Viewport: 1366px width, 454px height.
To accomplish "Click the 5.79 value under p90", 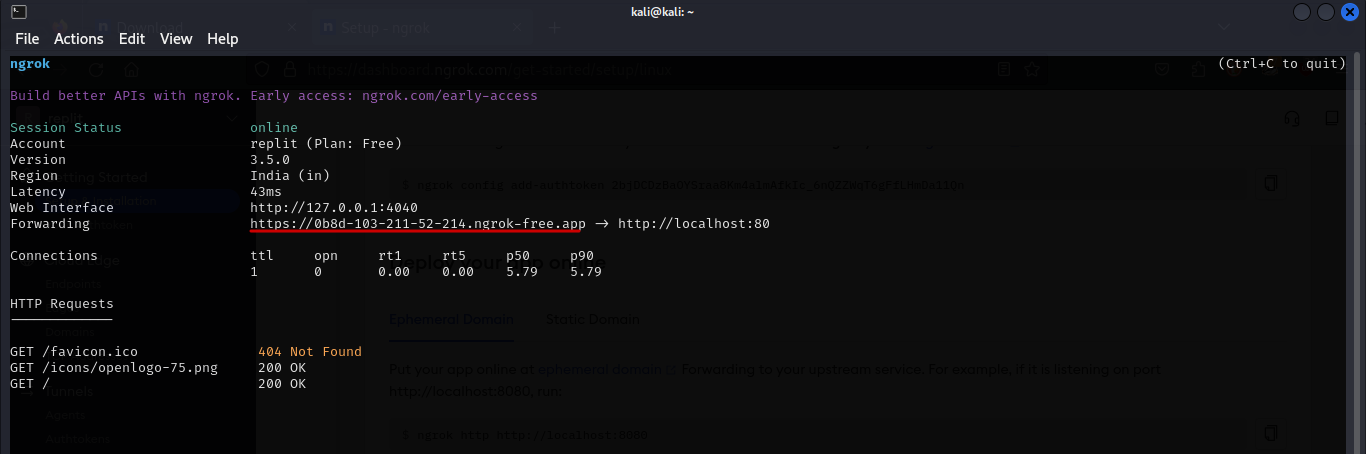I will click(x=586, y=272).
